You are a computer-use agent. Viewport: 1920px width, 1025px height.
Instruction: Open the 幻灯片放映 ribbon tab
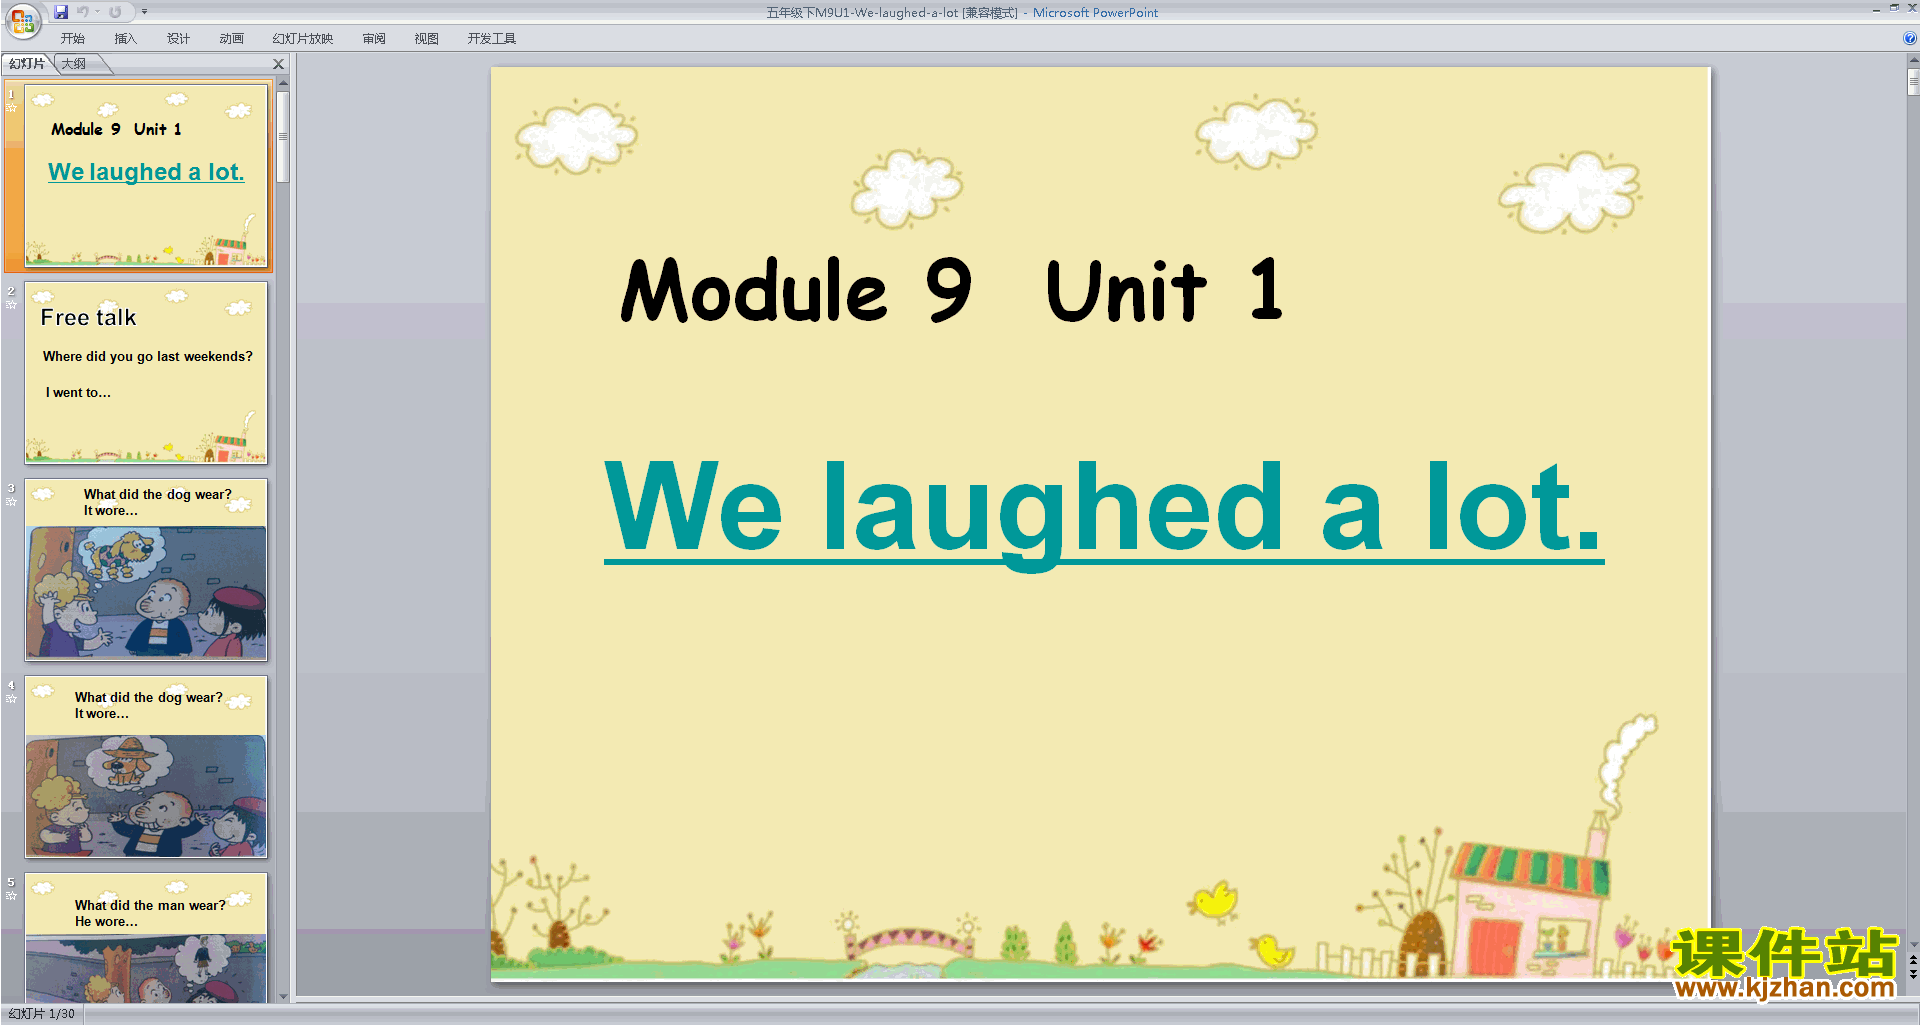303,39
